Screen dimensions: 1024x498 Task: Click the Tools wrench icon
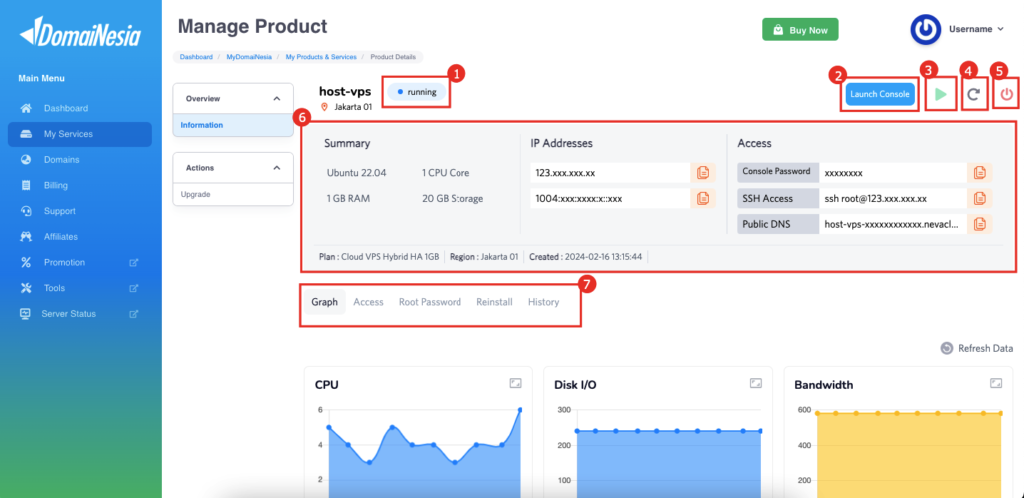coord(26,288)
